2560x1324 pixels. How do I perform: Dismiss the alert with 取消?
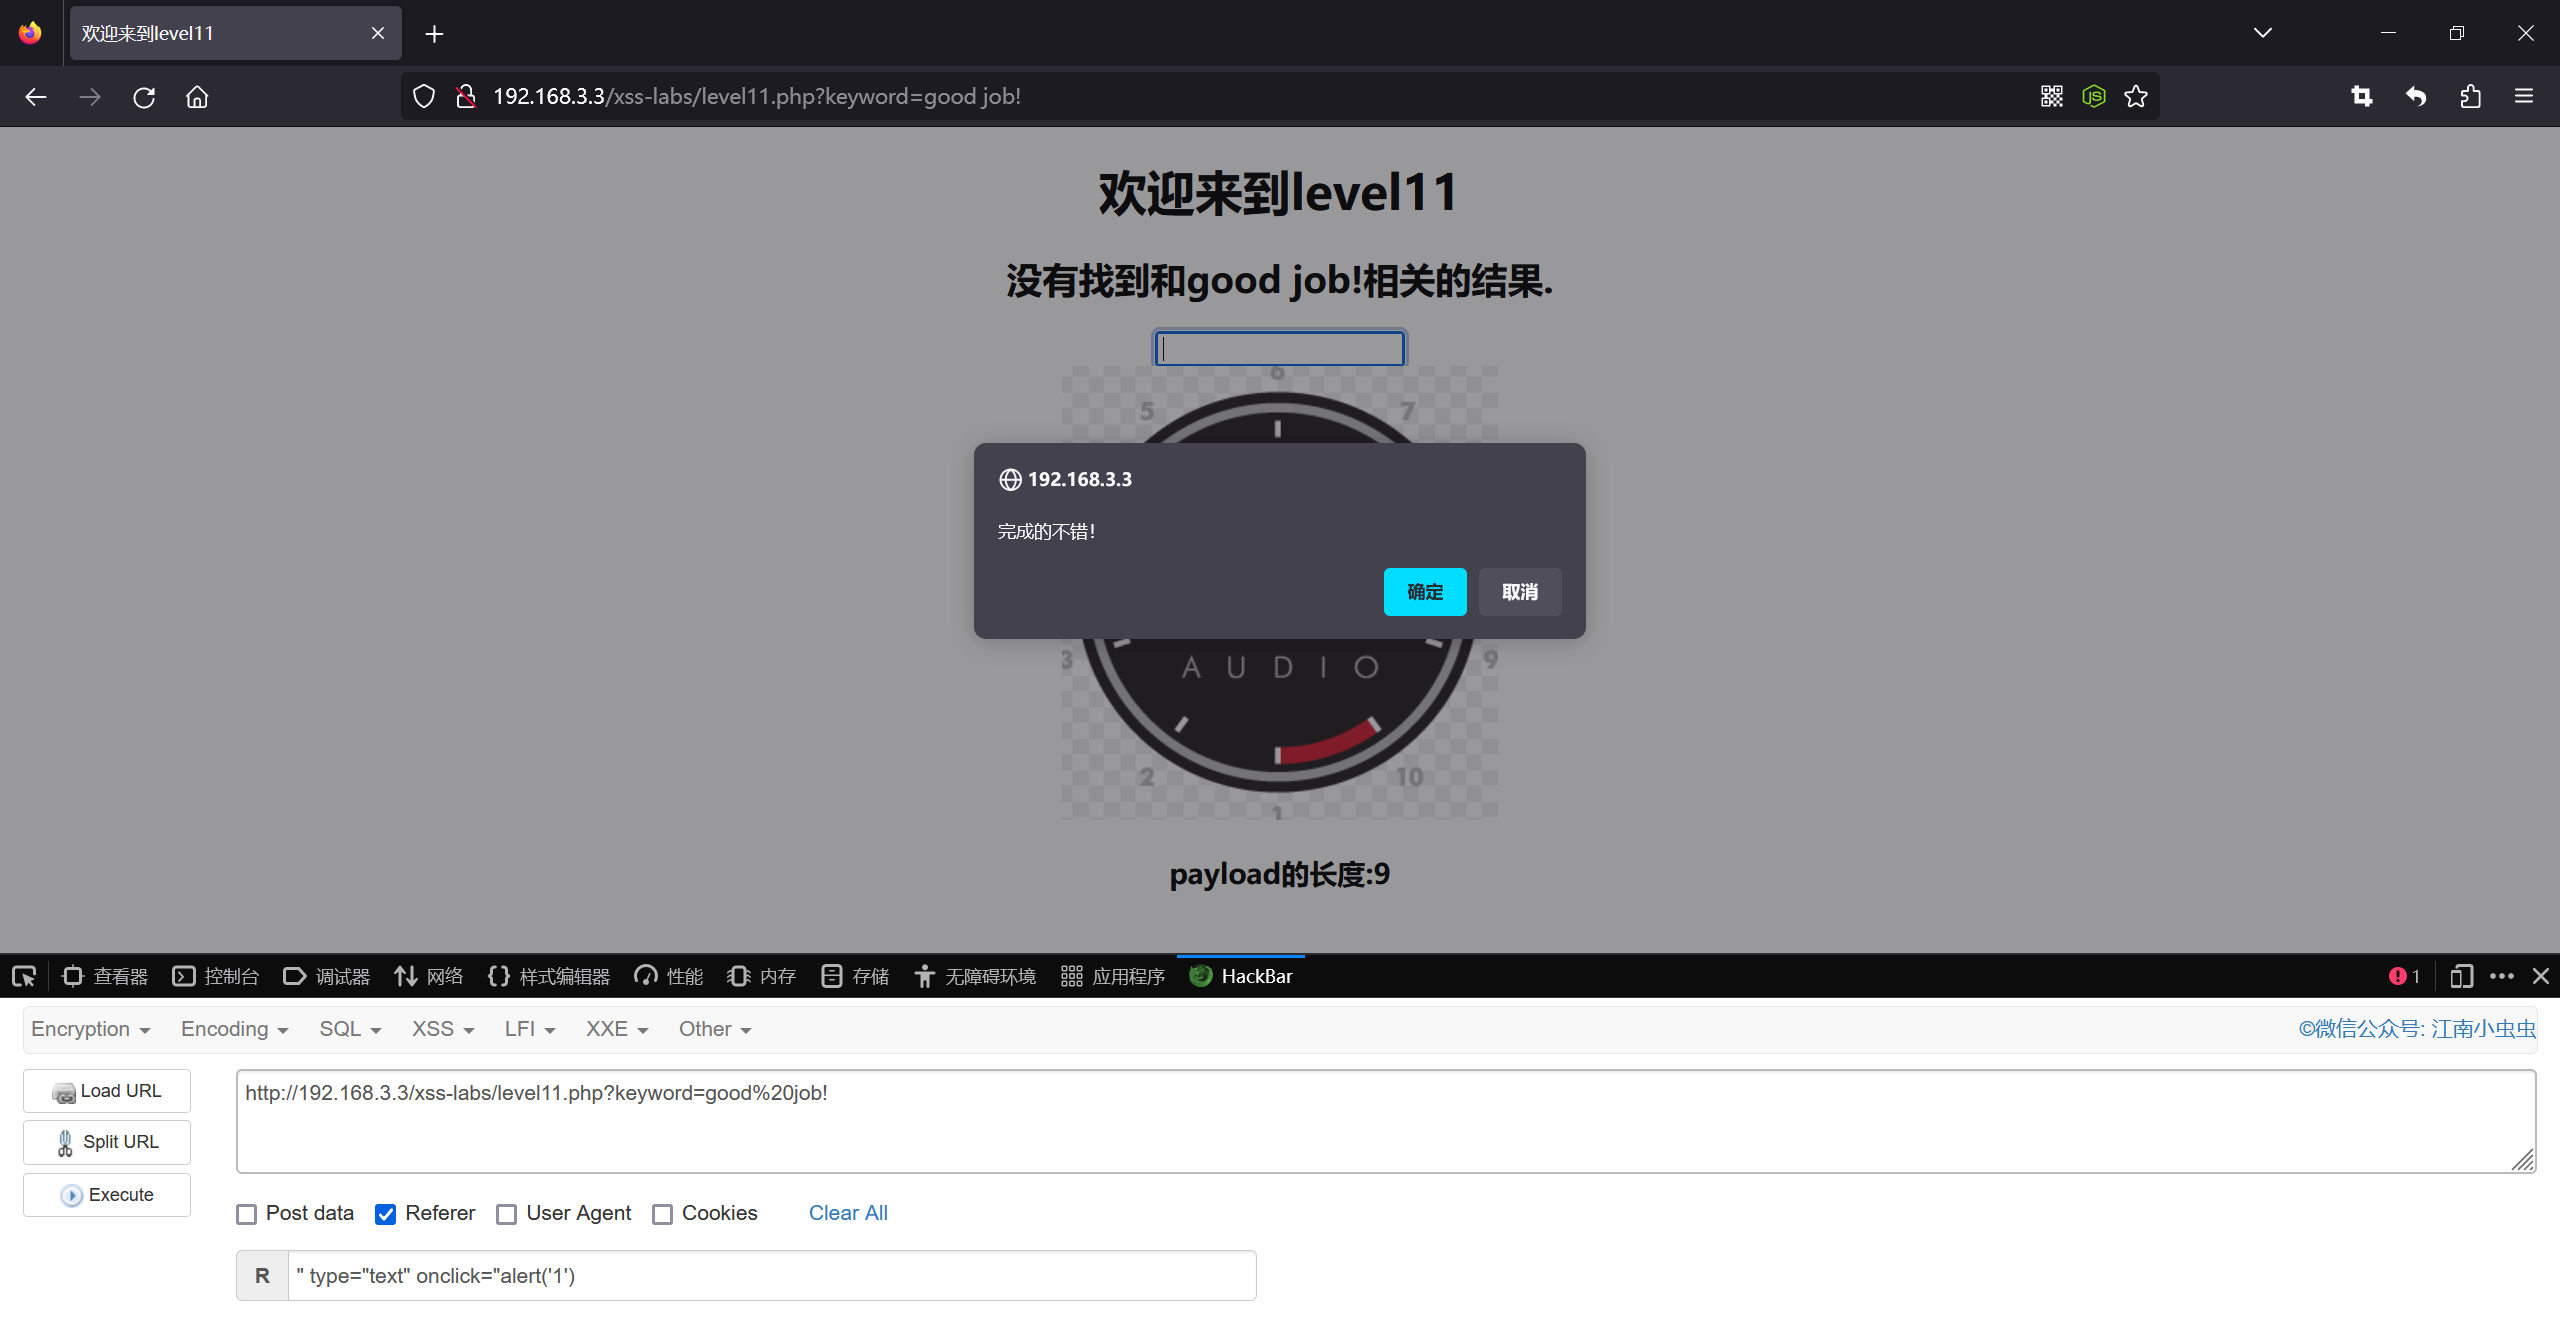1520,592
